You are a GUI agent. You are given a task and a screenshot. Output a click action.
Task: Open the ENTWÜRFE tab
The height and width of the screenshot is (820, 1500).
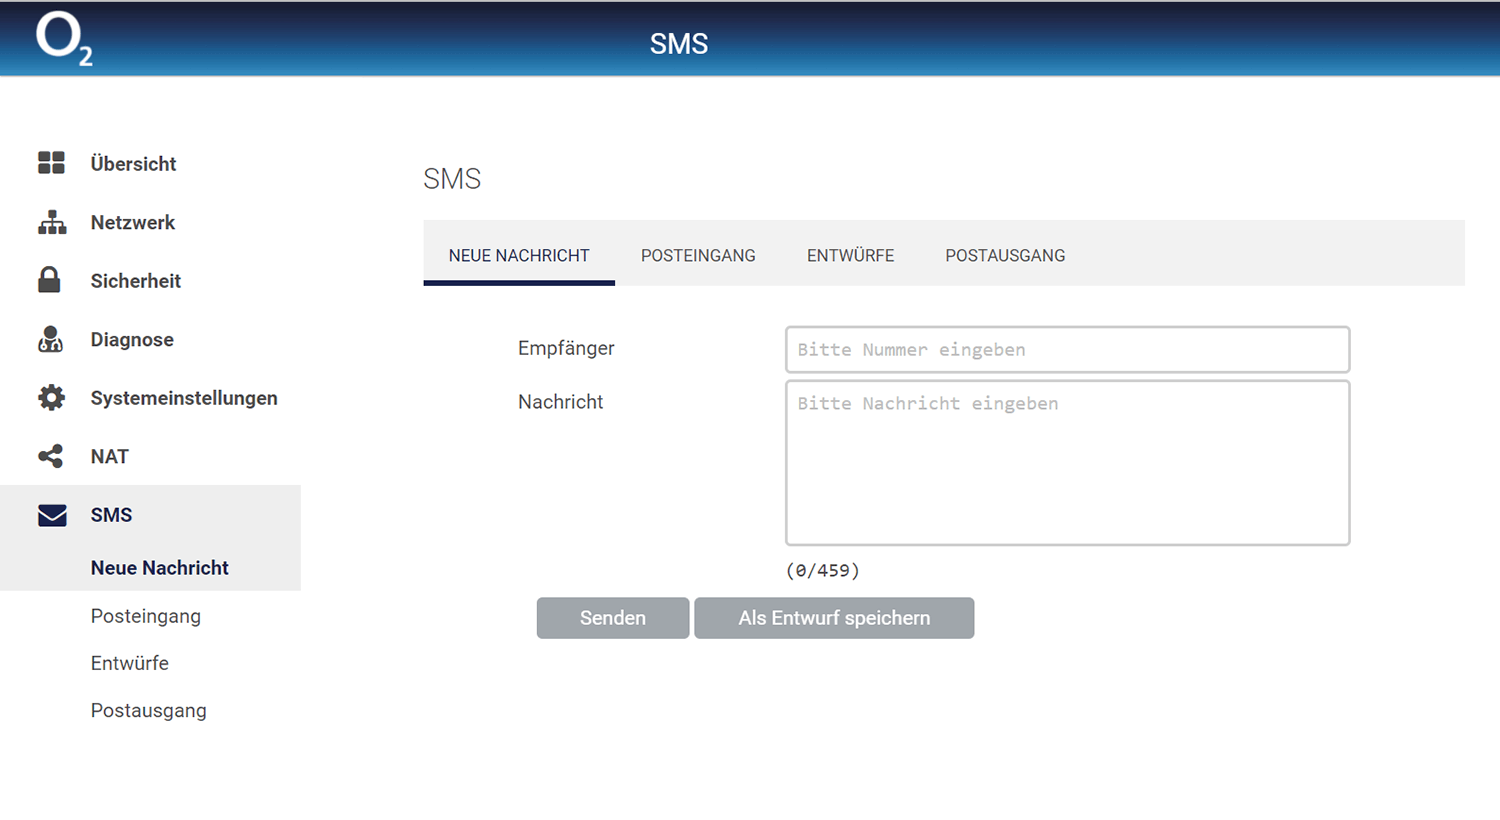tap(850, 255)
